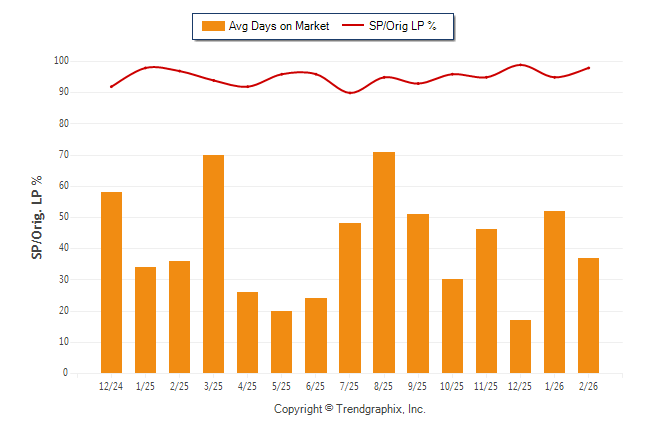This screenshot has width=646, height=434.
Task: Toggle the Avg Days on Market legend label
Action: point(275,26)
